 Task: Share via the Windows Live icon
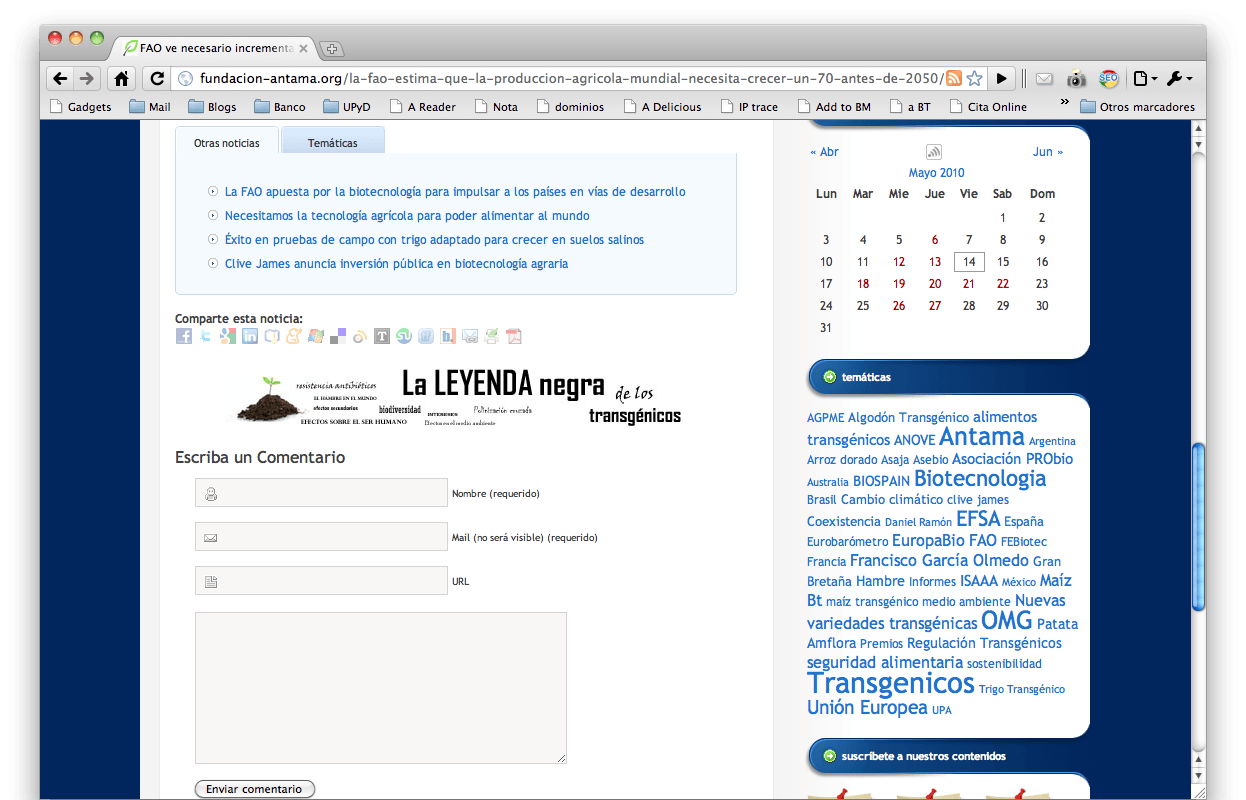click(316, 336)
